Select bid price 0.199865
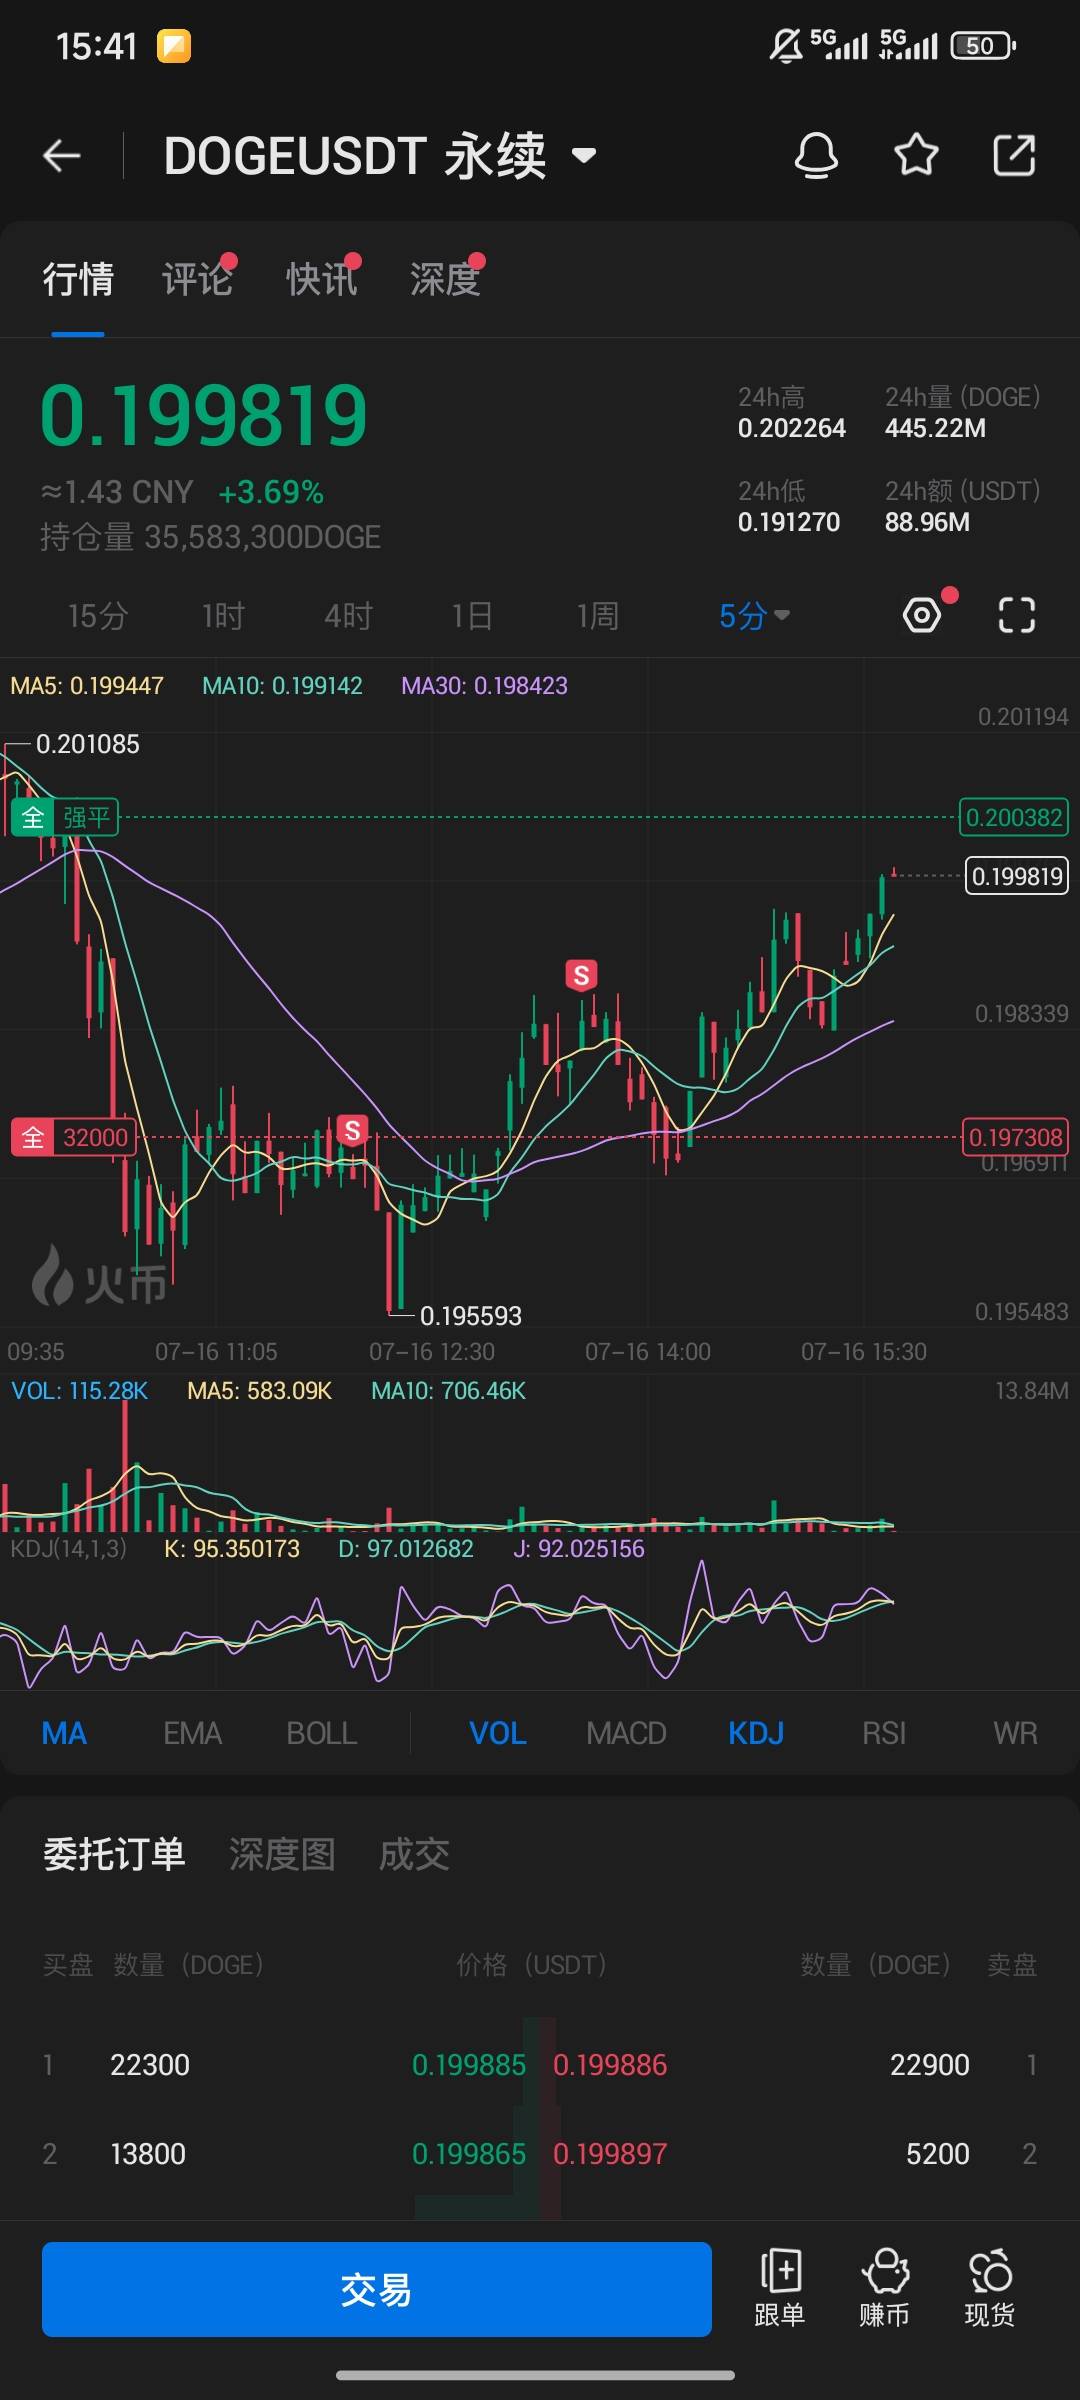 coord(469,2154)
